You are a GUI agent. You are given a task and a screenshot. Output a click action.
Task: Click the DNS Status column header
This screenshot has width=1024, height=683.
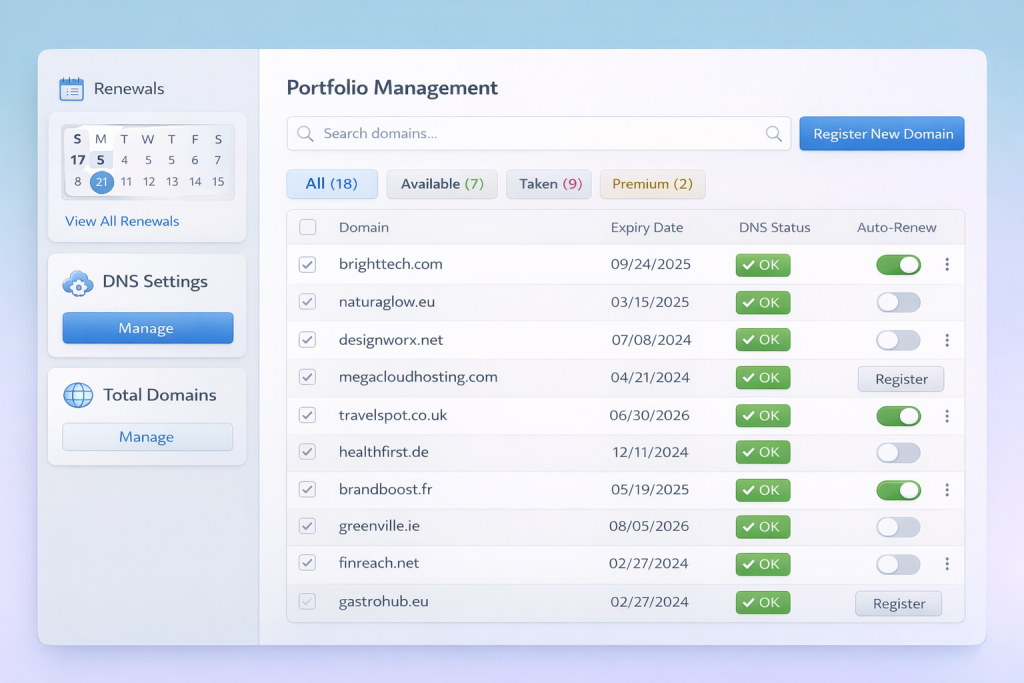(x=775, y=227)
